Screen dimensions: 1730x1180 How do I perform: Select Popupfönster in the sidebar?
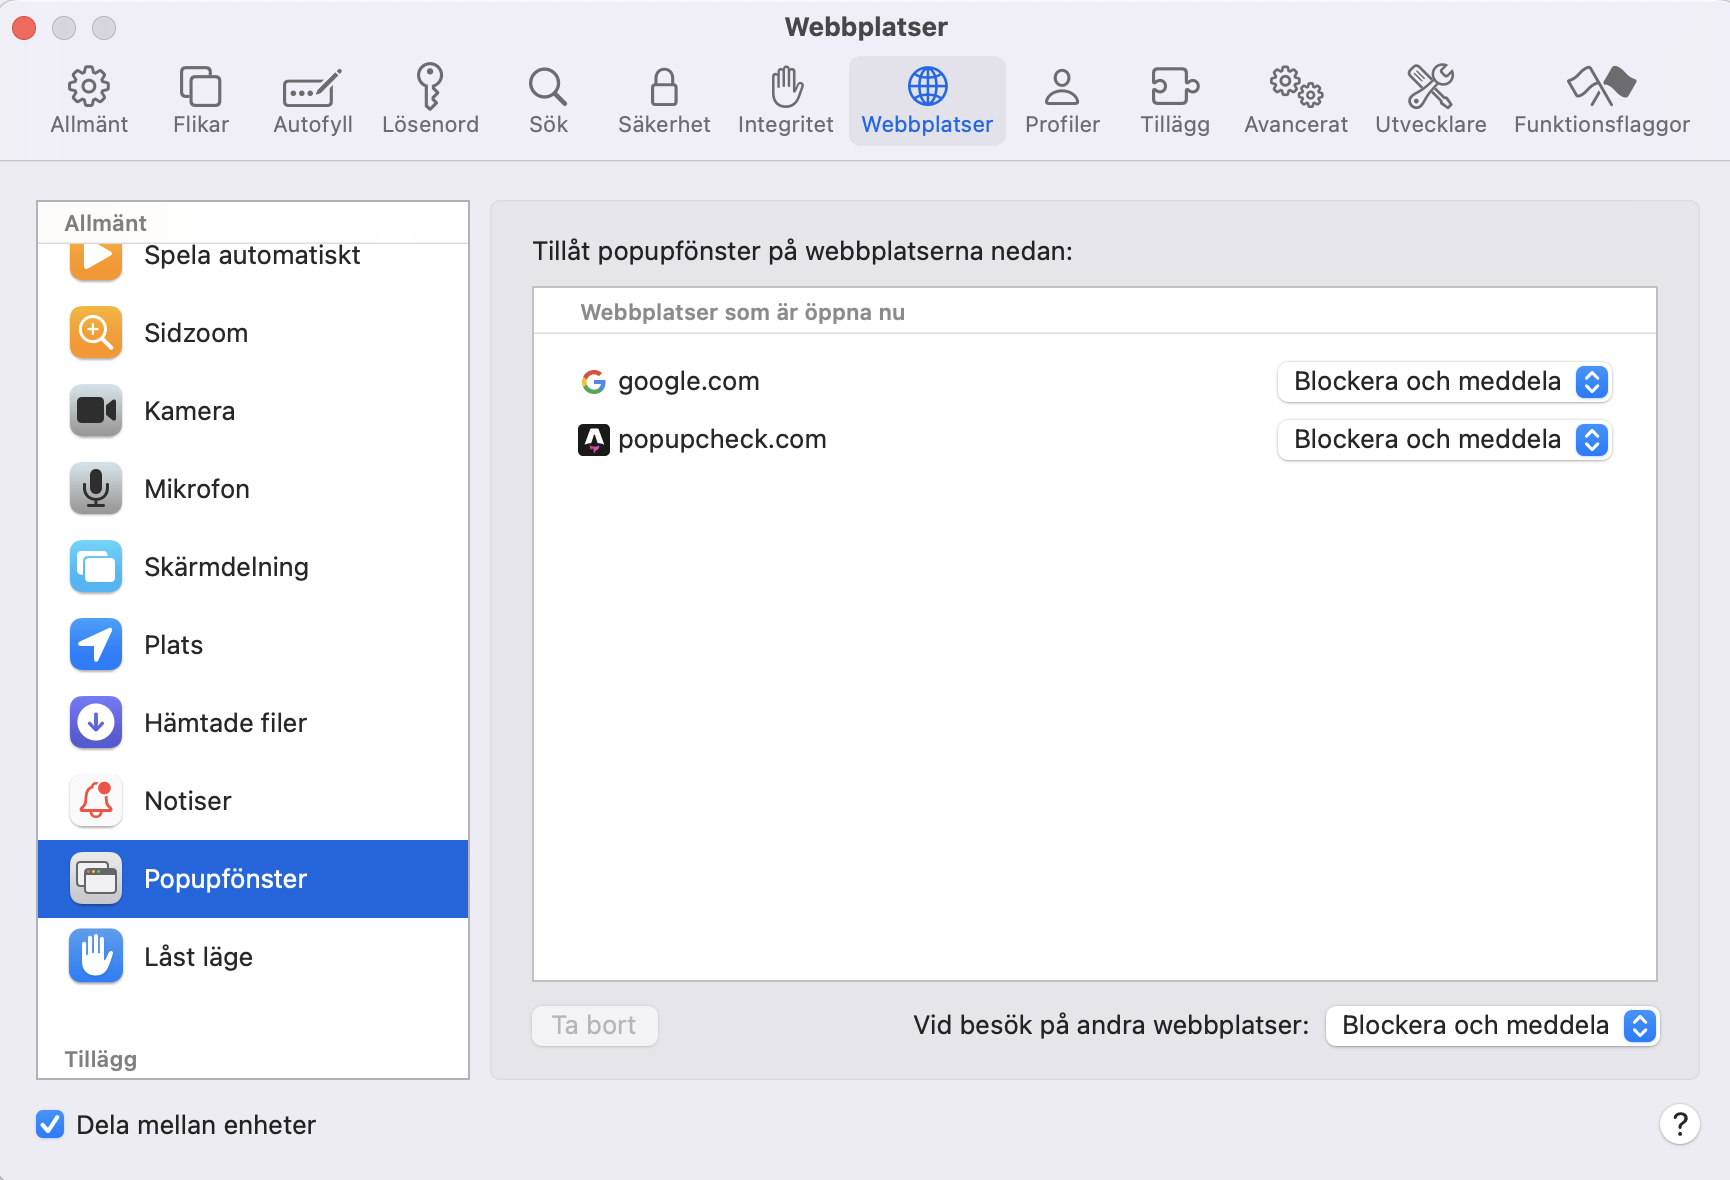[253, 879]
